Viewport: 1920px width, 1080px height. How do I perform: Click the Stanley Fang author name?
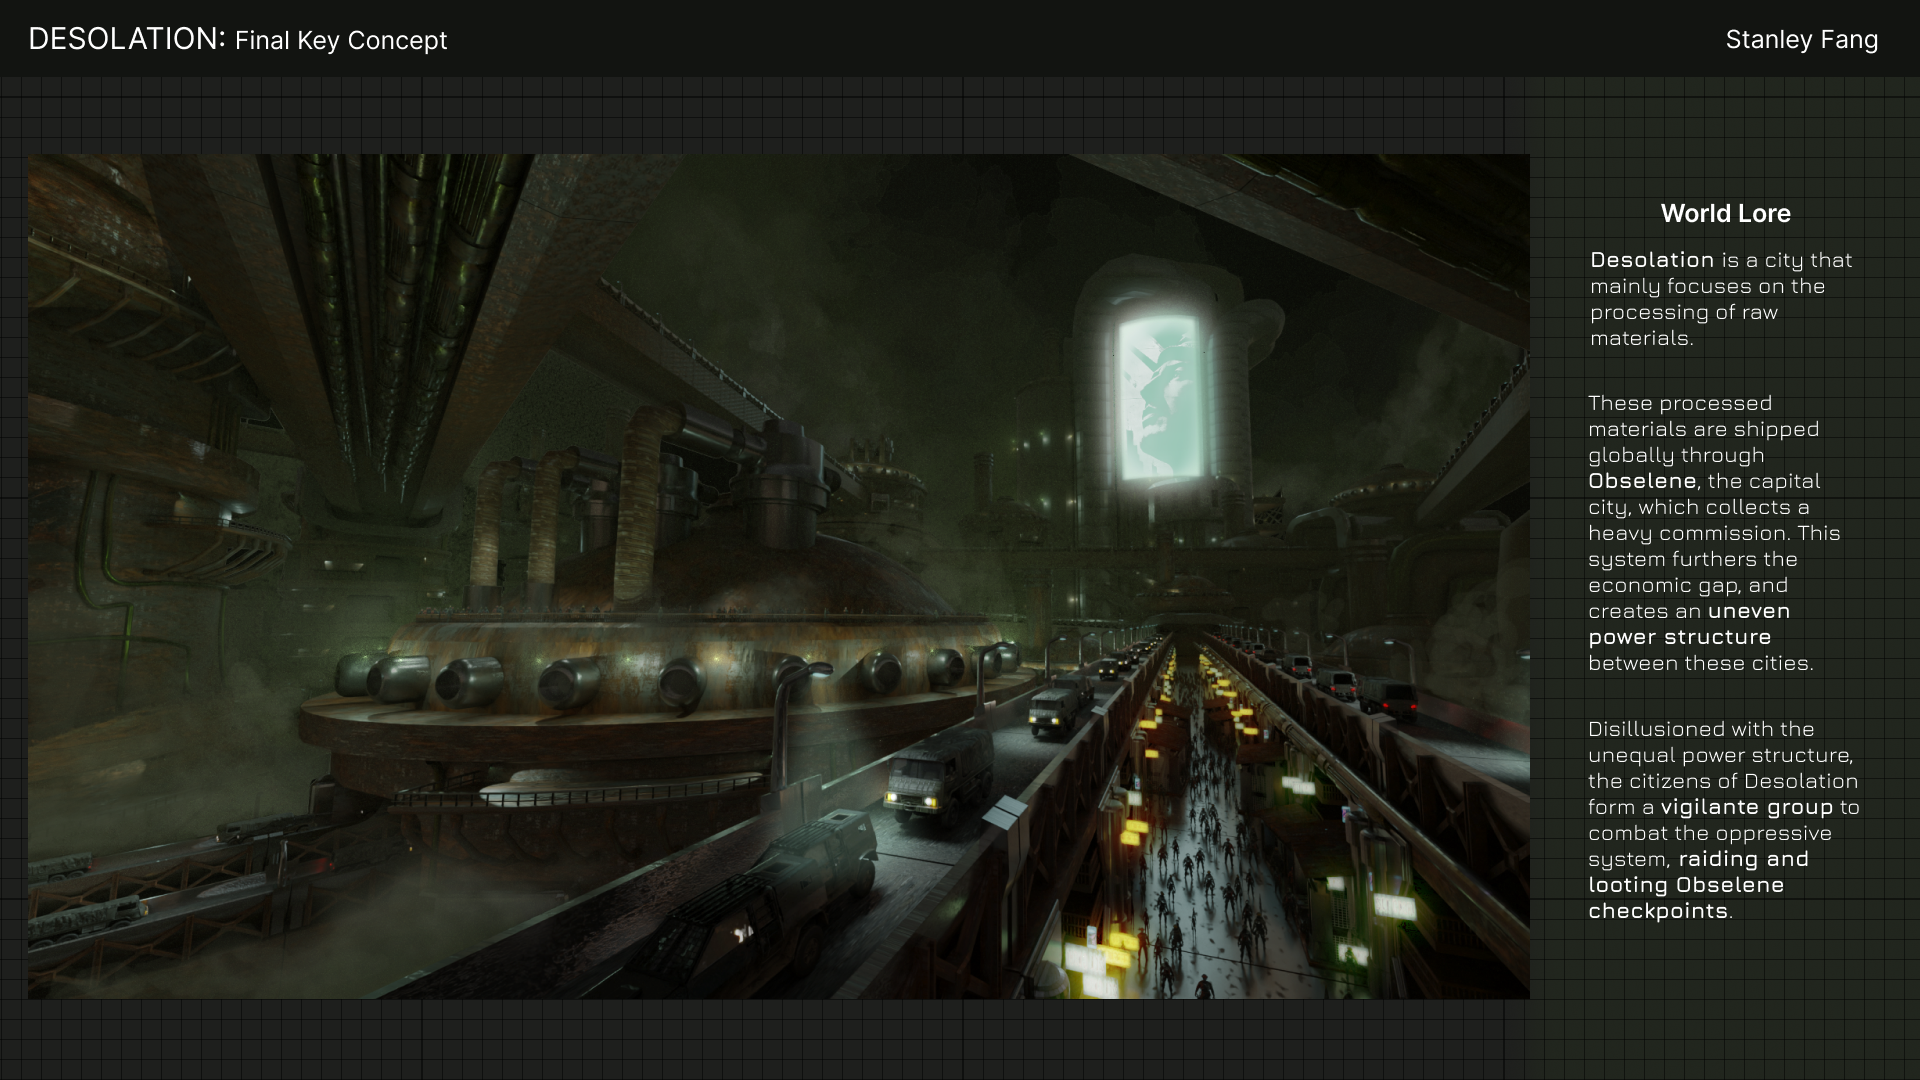(x=1801, y=40)
